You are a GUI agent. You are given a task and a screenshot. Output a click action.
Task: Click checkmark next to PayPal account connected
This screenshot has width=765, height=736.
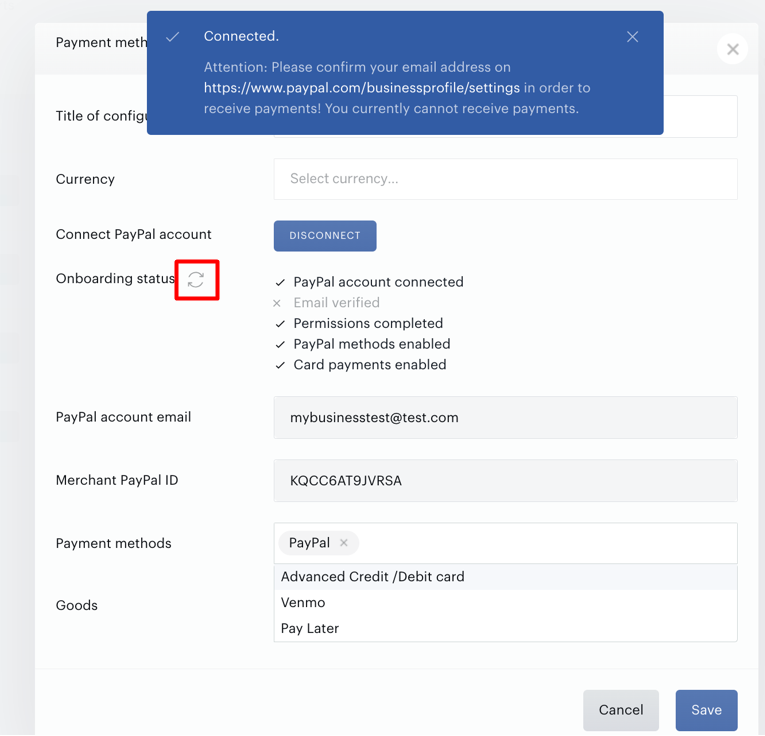click(x=280, y=282)
